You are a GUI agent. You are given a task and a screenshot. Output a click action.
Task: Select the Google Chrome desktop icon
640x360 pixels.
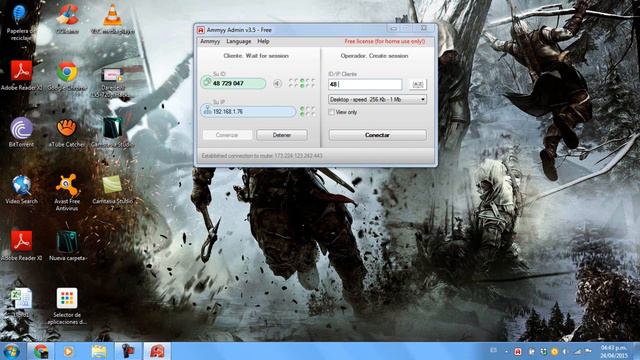click(67, 76)
